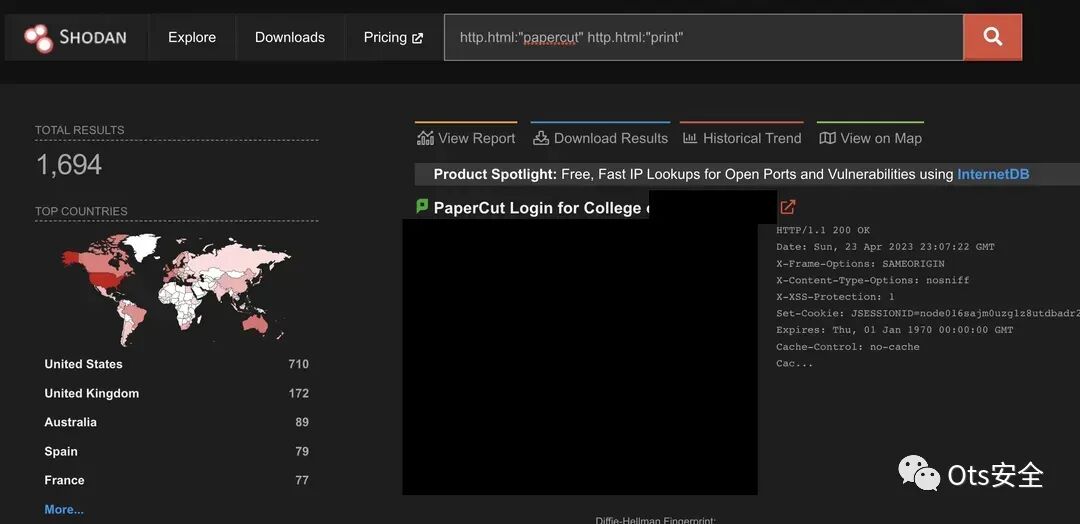This screenshot has height=524, width=1080.
Task: Select United States count 710
Action: (298, 364)
